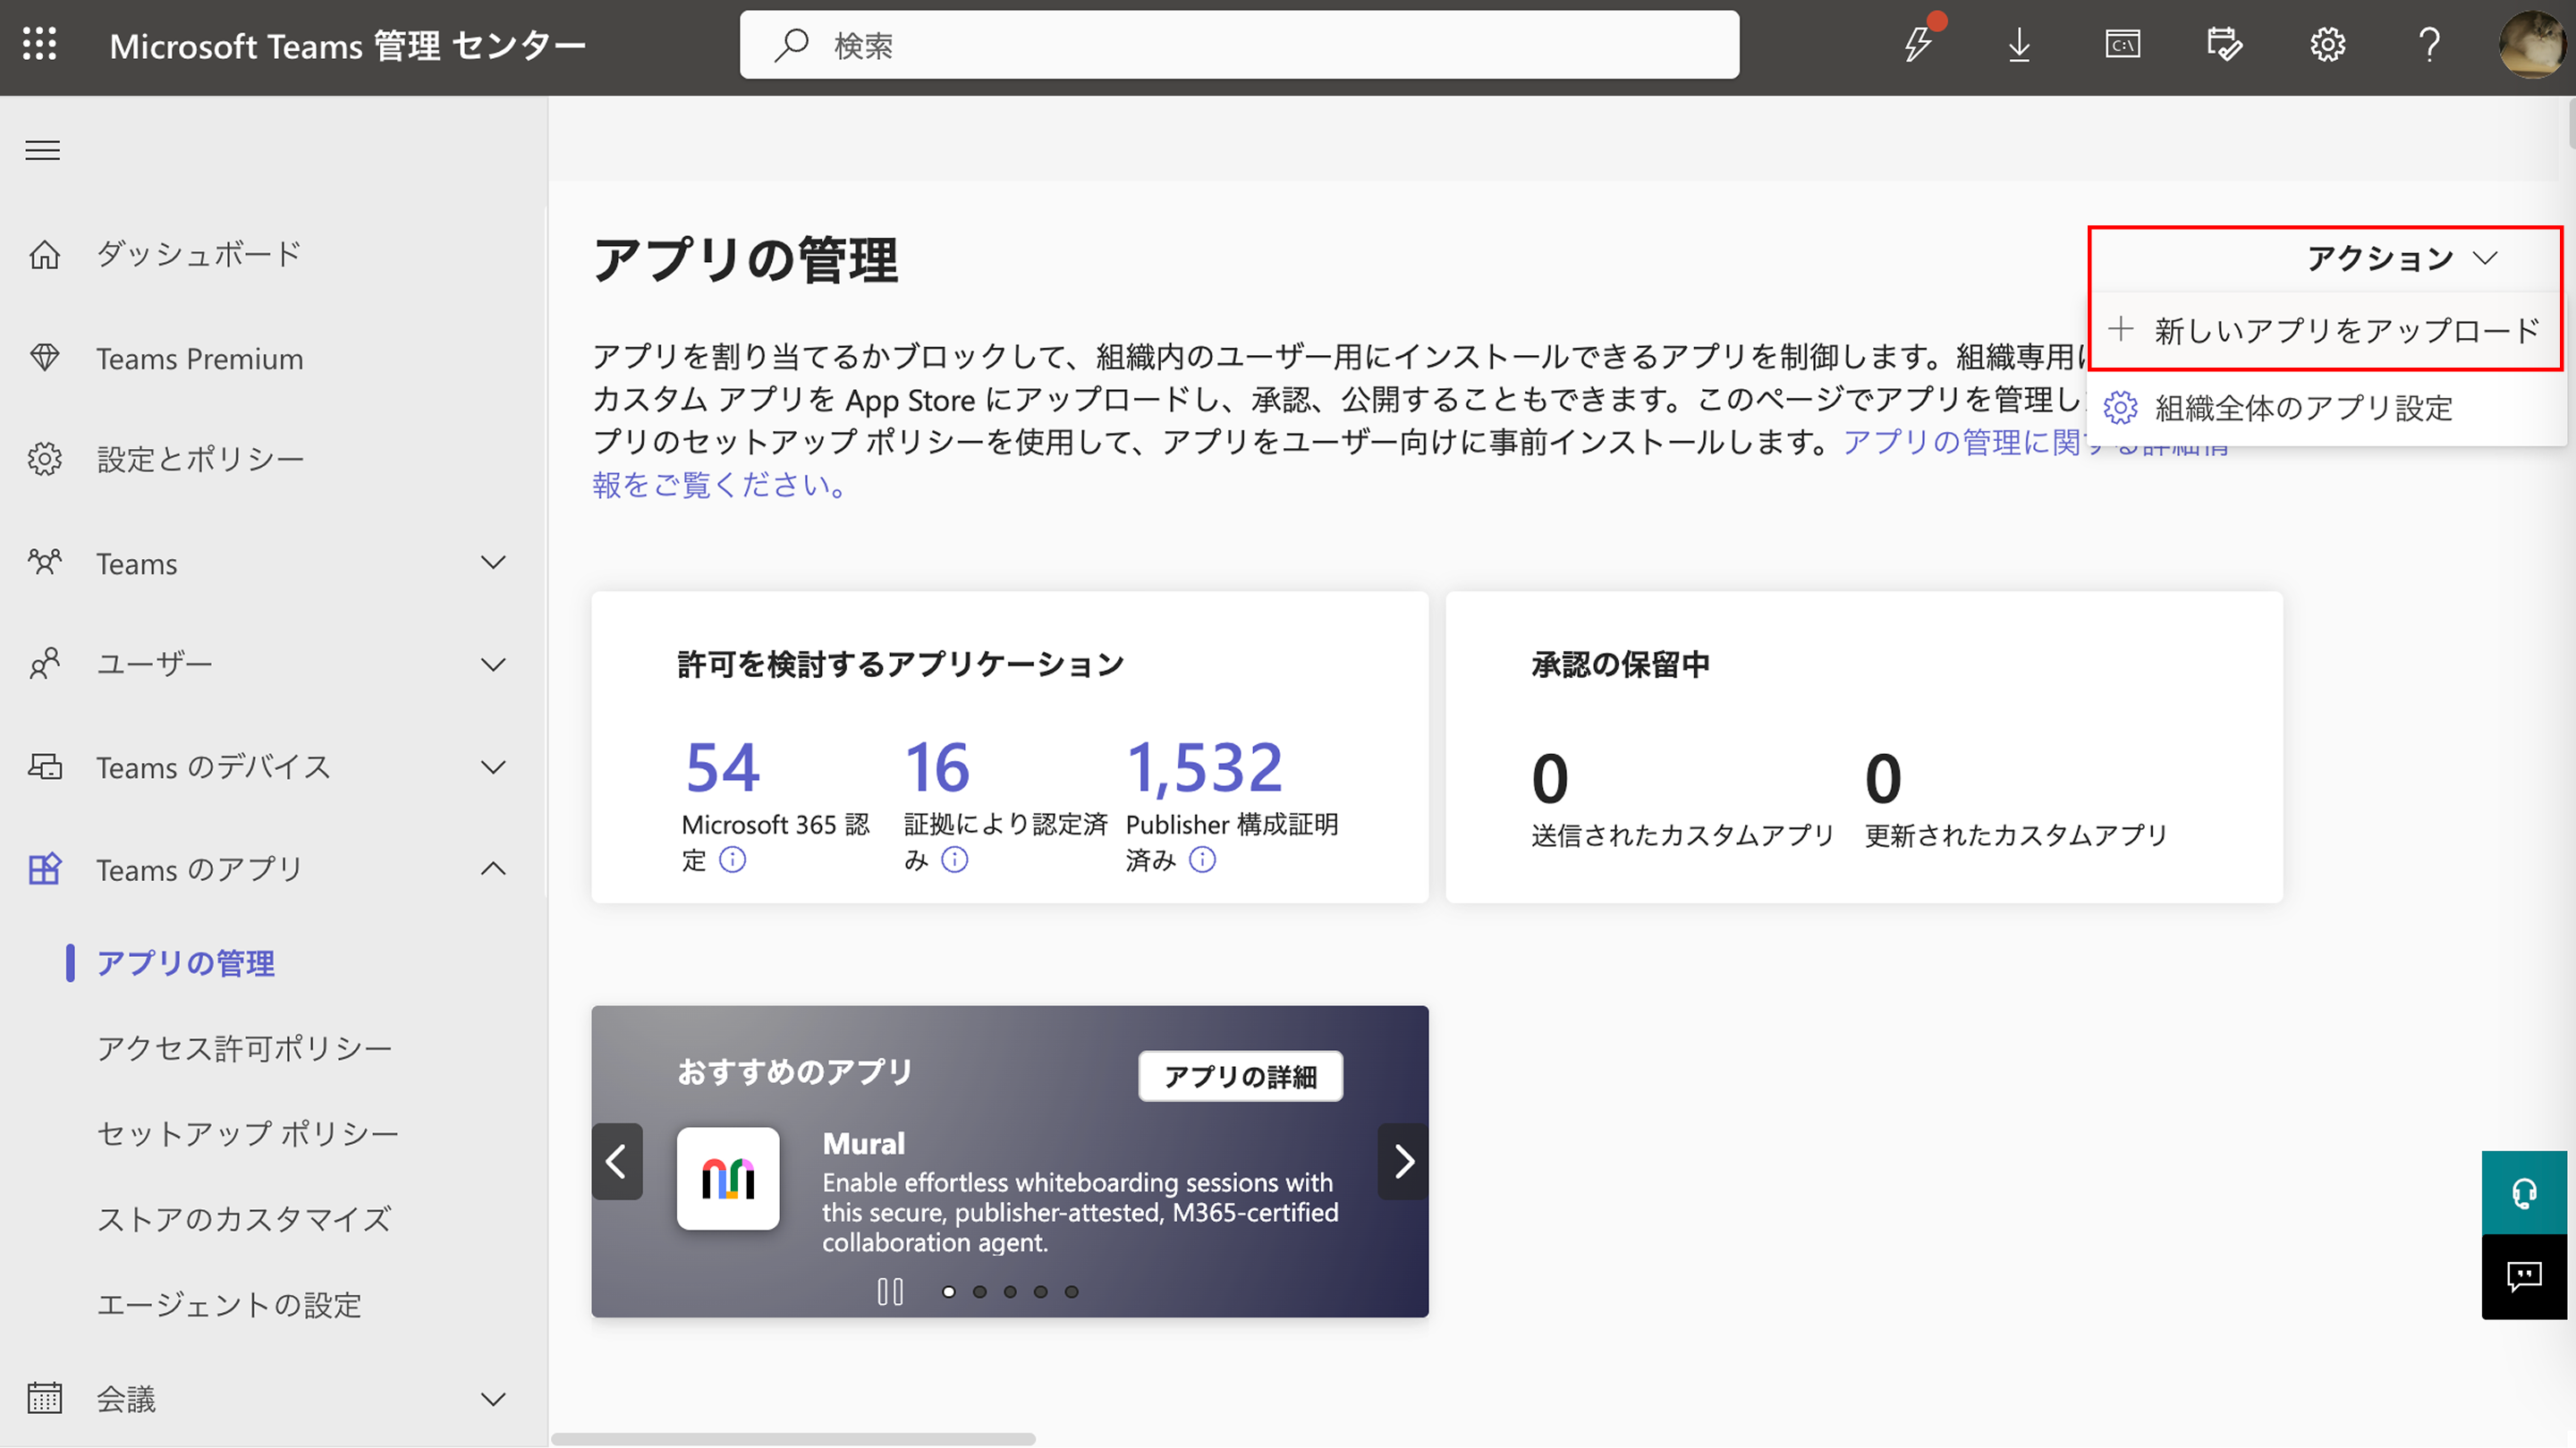Expand the Teams のデバイス section chevron
Image resolution: width=2576 pixels, height=1448 pixels.
tap(493, 768)
